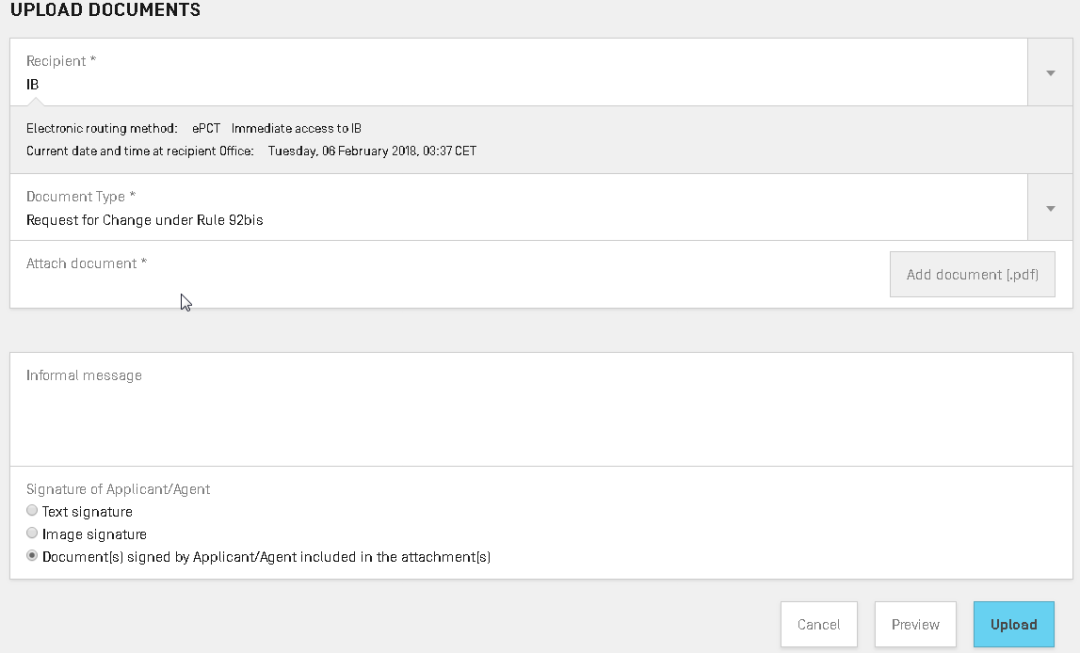Screen dimensions: 1080x653
Task: Focus the Informal message text area
Action: coord(541,410)
